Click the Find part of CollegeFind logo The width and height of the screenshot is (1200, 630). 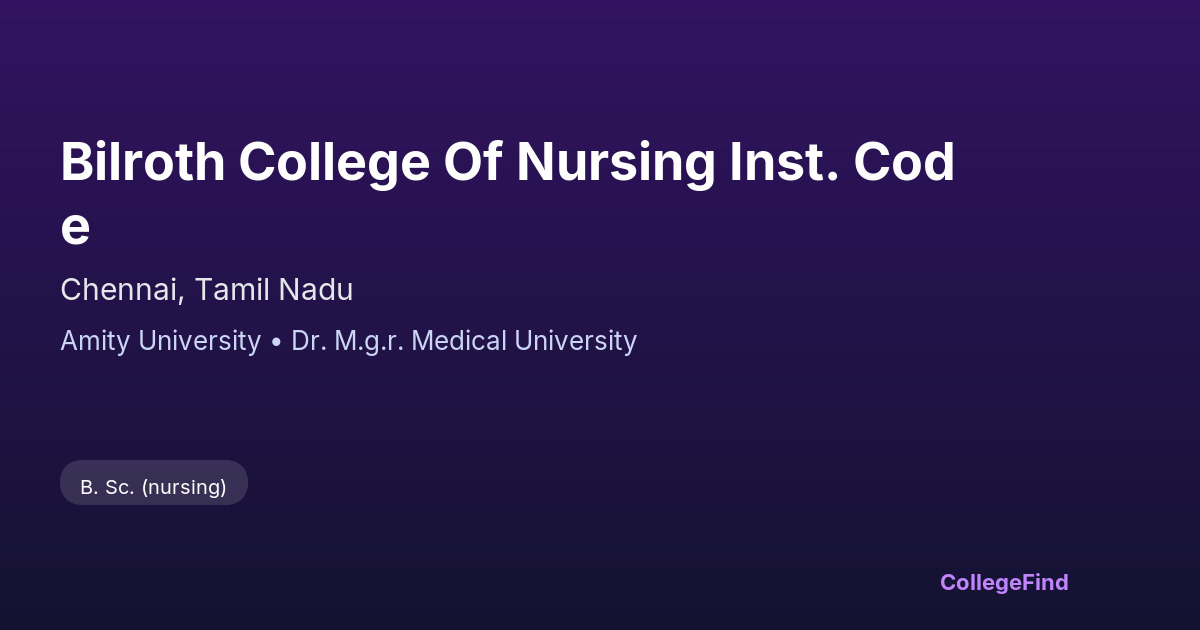(1045, 582)
